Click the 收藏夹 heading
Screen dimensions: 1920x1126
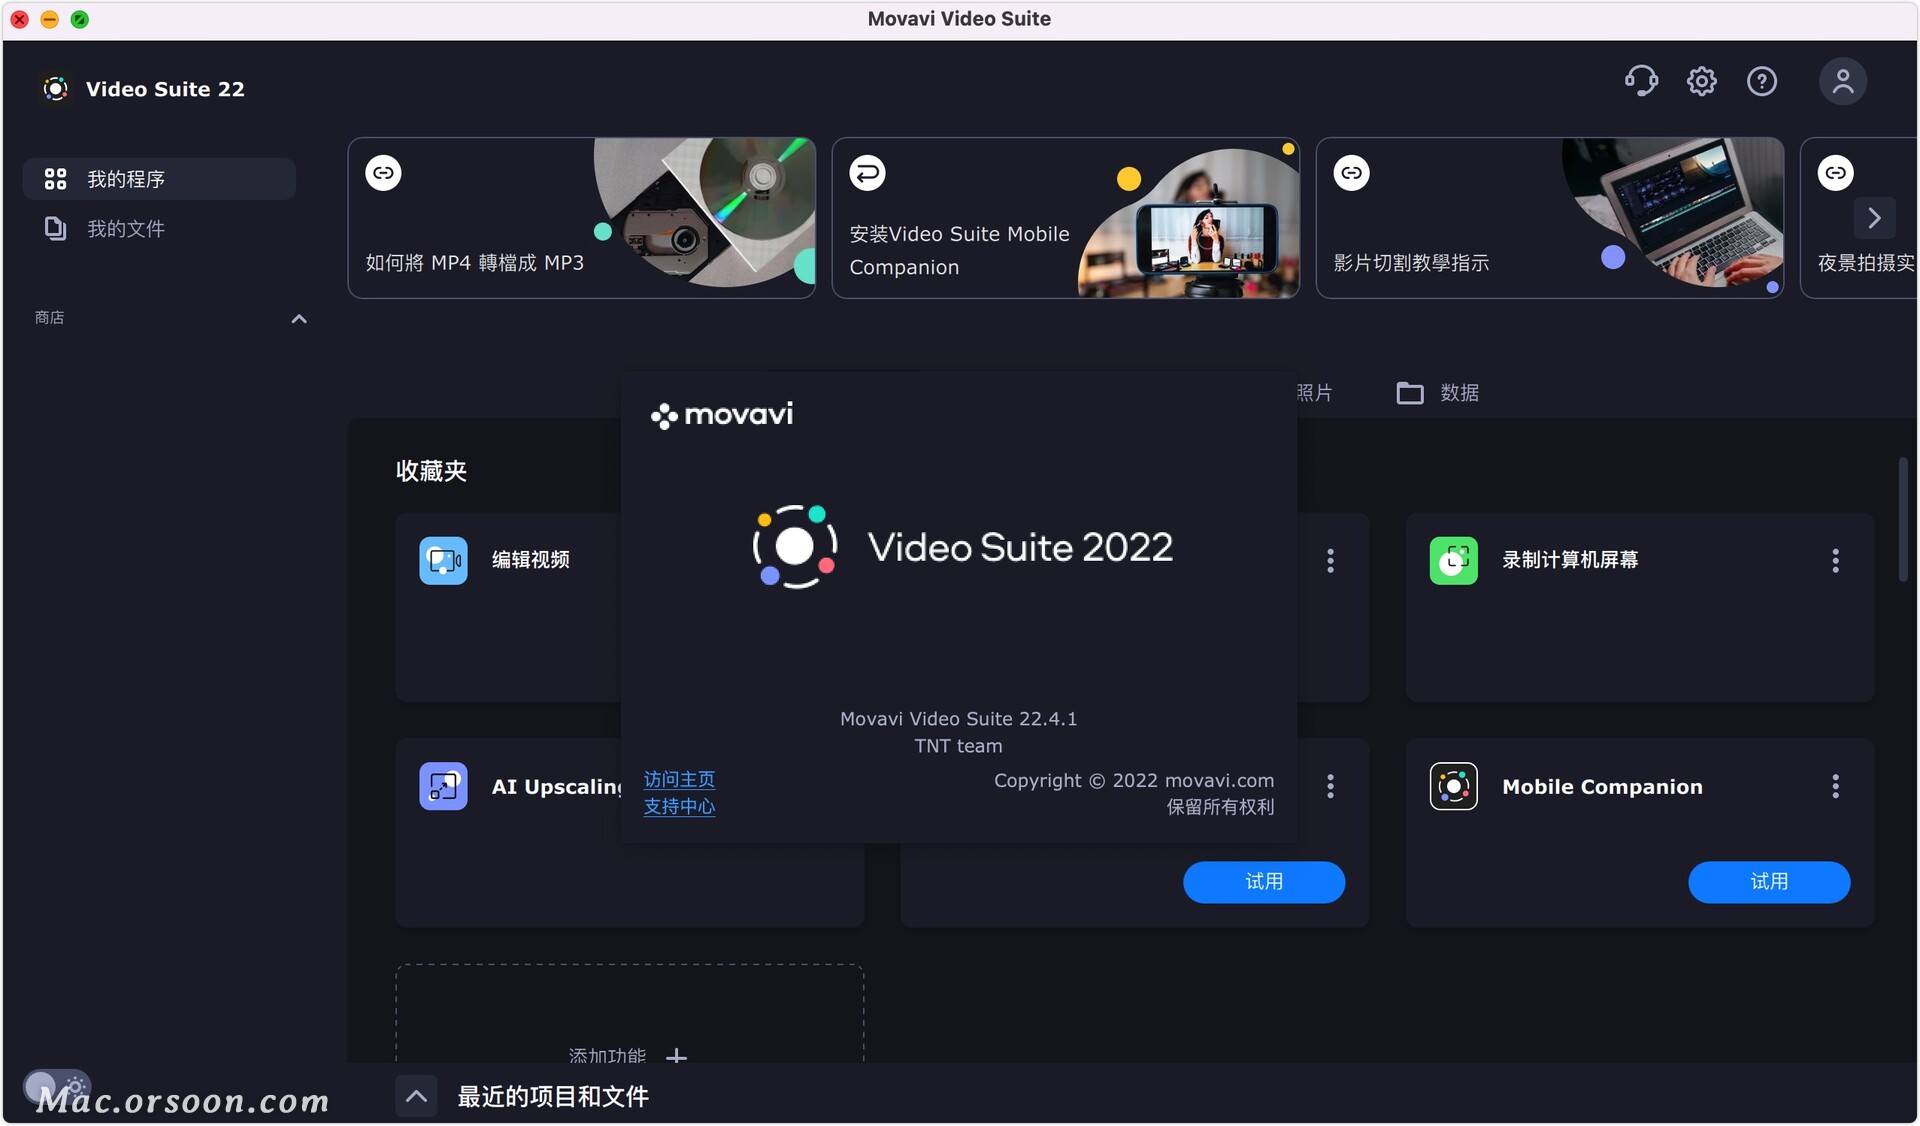click(x=431, y=471)
